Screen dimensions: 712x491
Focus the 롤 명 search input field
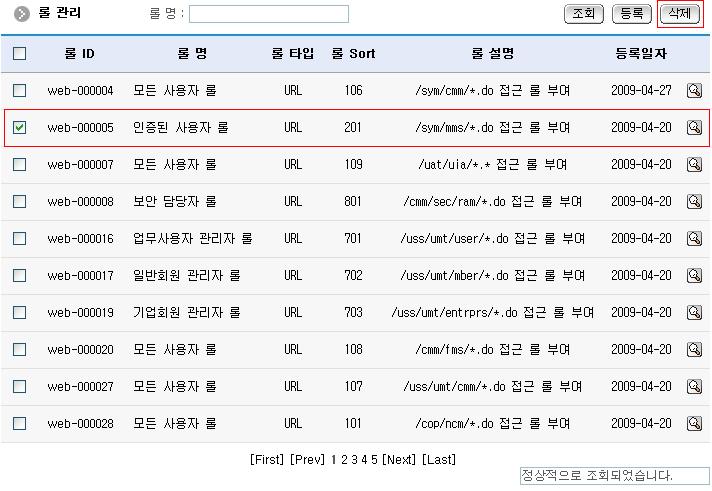(x=269, y=14)
